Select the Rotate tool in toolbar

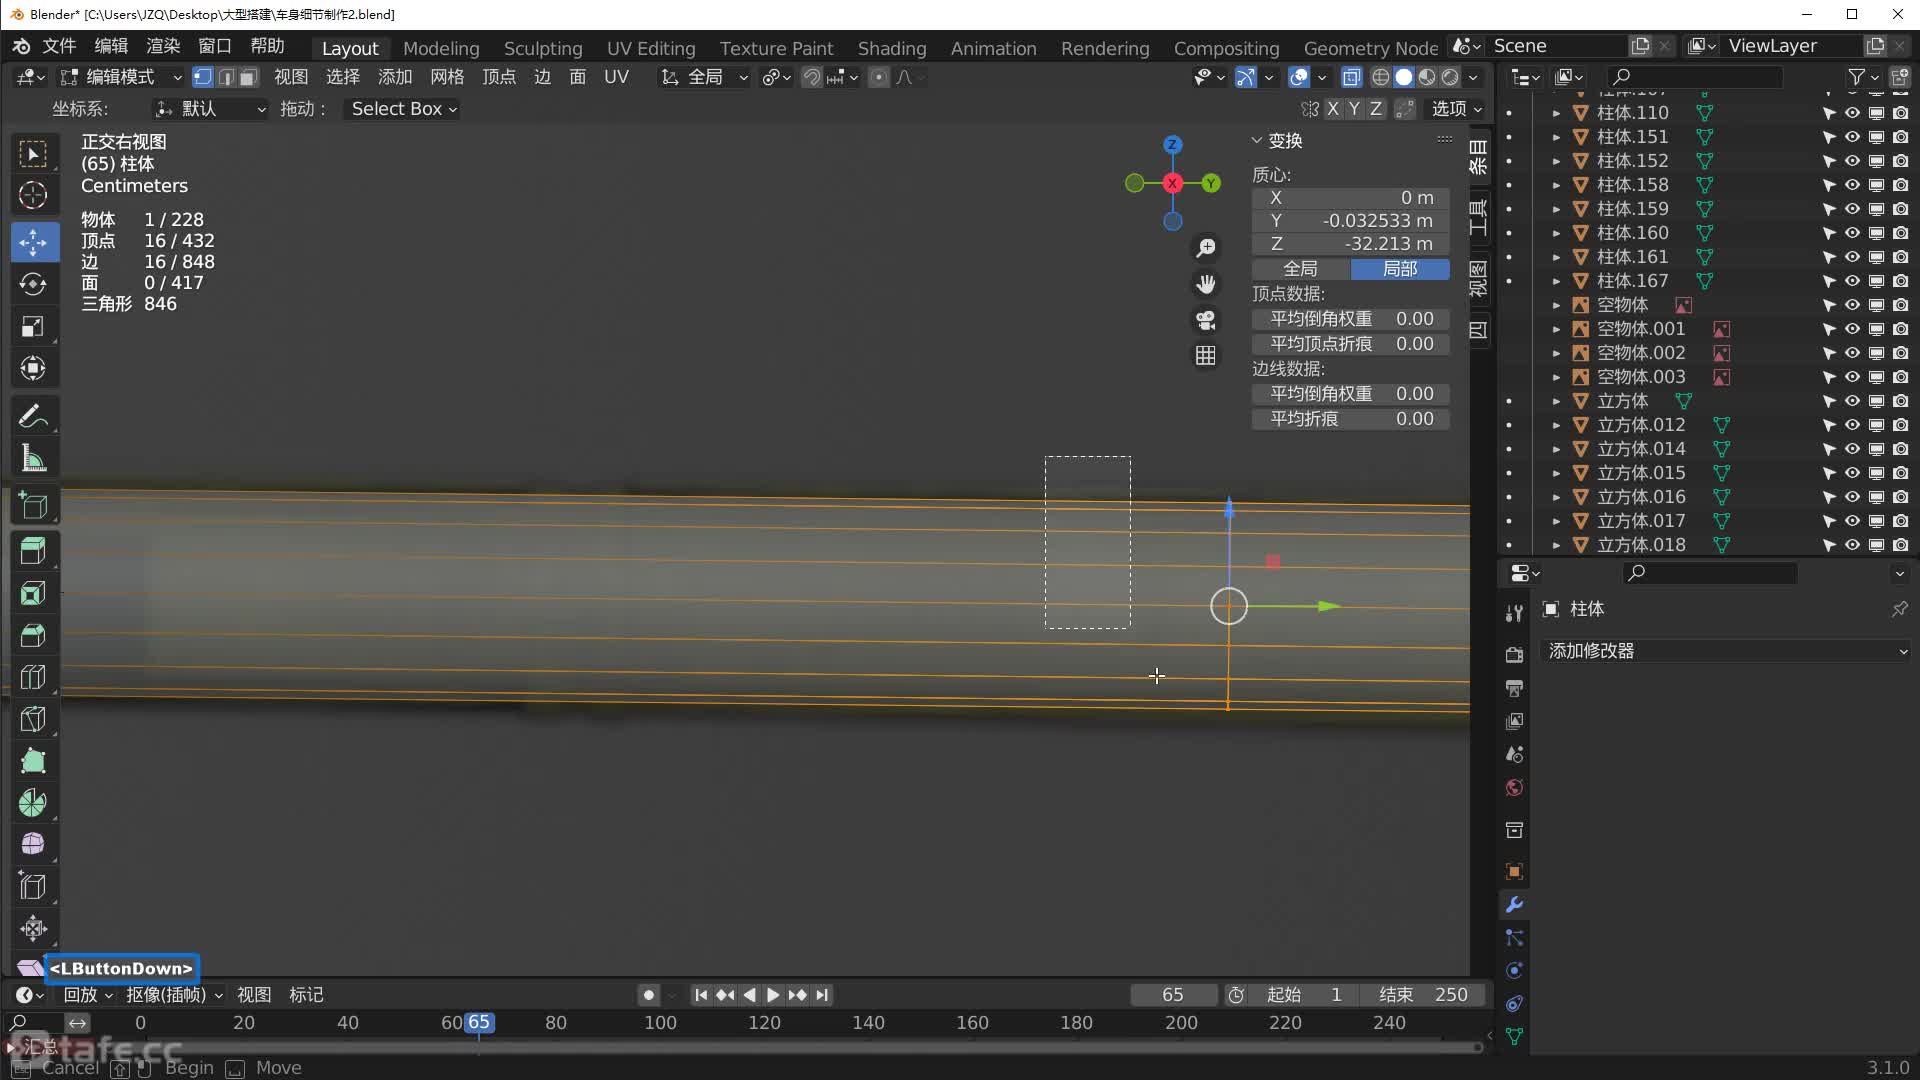33,284
